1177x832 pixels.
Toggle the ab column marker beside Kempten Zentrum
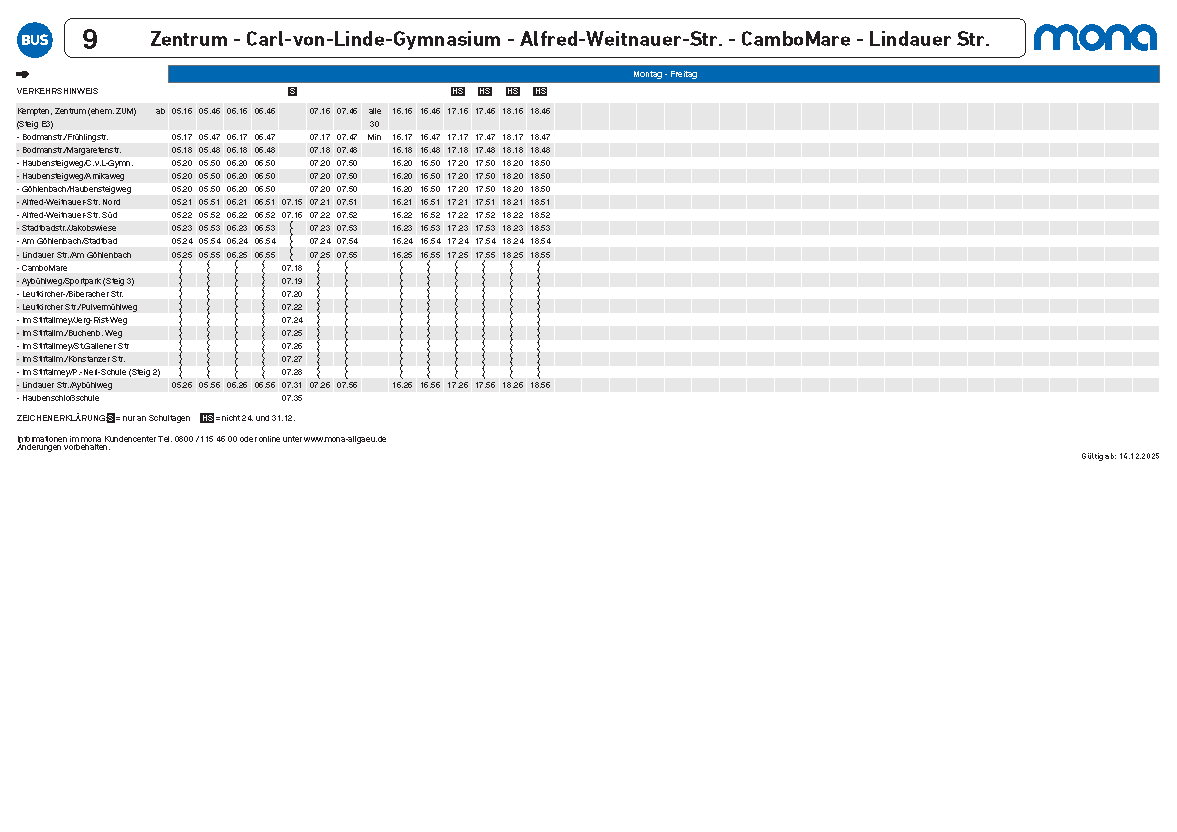(x=159, y=111)
